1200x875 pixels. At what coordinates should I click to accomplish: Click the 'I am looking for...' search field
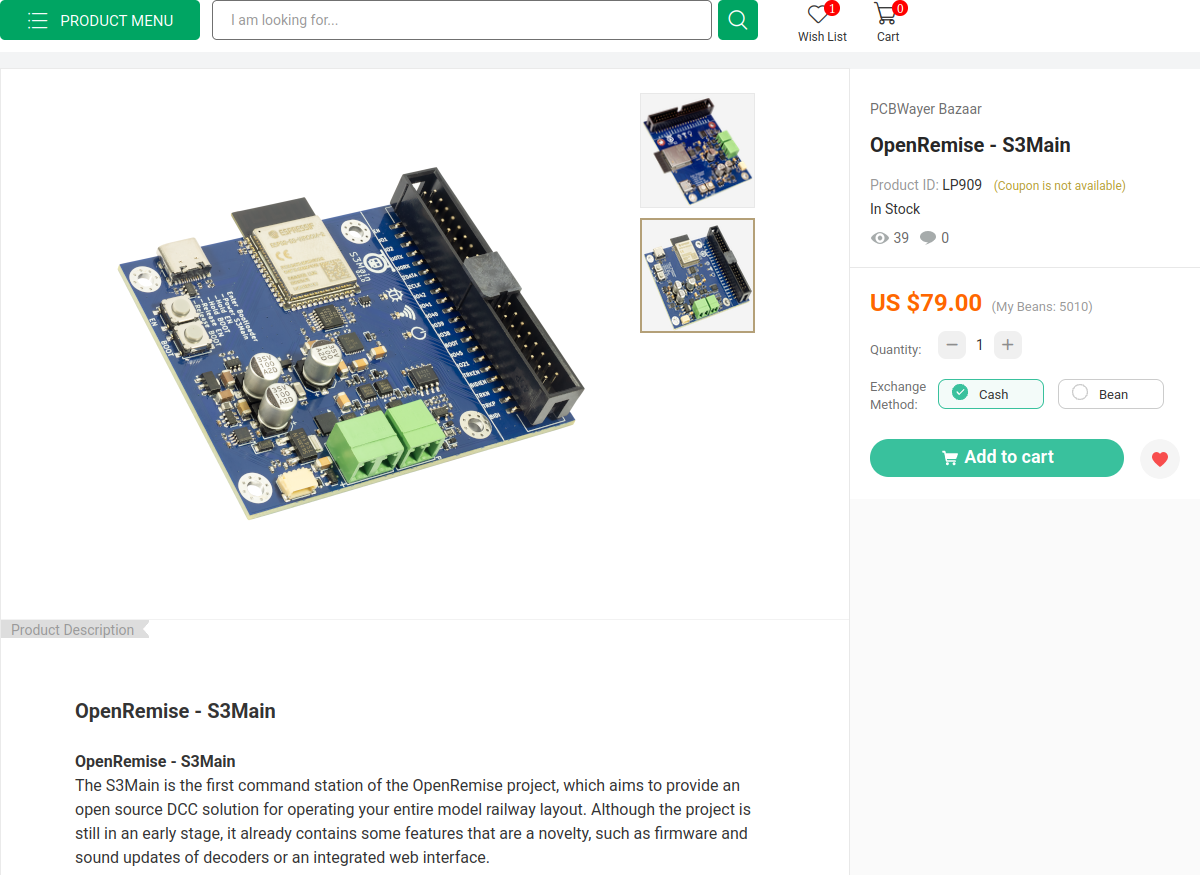point(462,20)
